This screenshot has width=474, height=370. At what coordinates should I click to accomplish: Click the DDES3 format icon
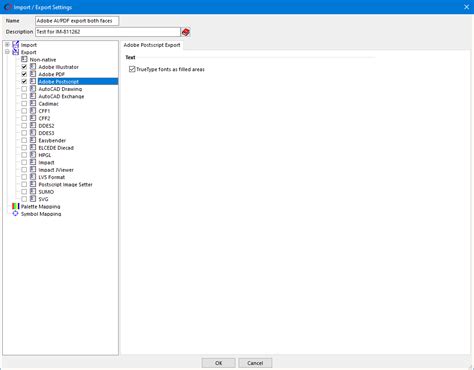point(33,133)
